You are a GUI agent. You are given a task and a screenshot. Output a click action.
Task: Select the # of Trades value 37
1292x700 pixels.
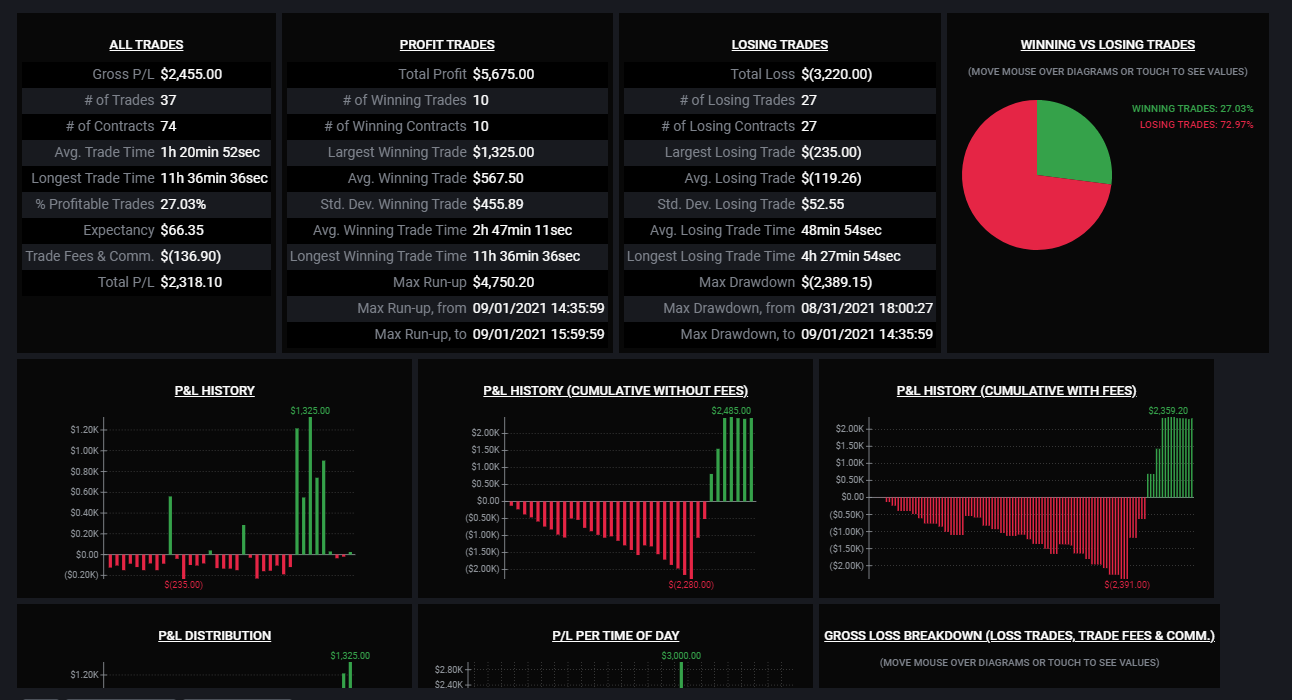(168, 100)
